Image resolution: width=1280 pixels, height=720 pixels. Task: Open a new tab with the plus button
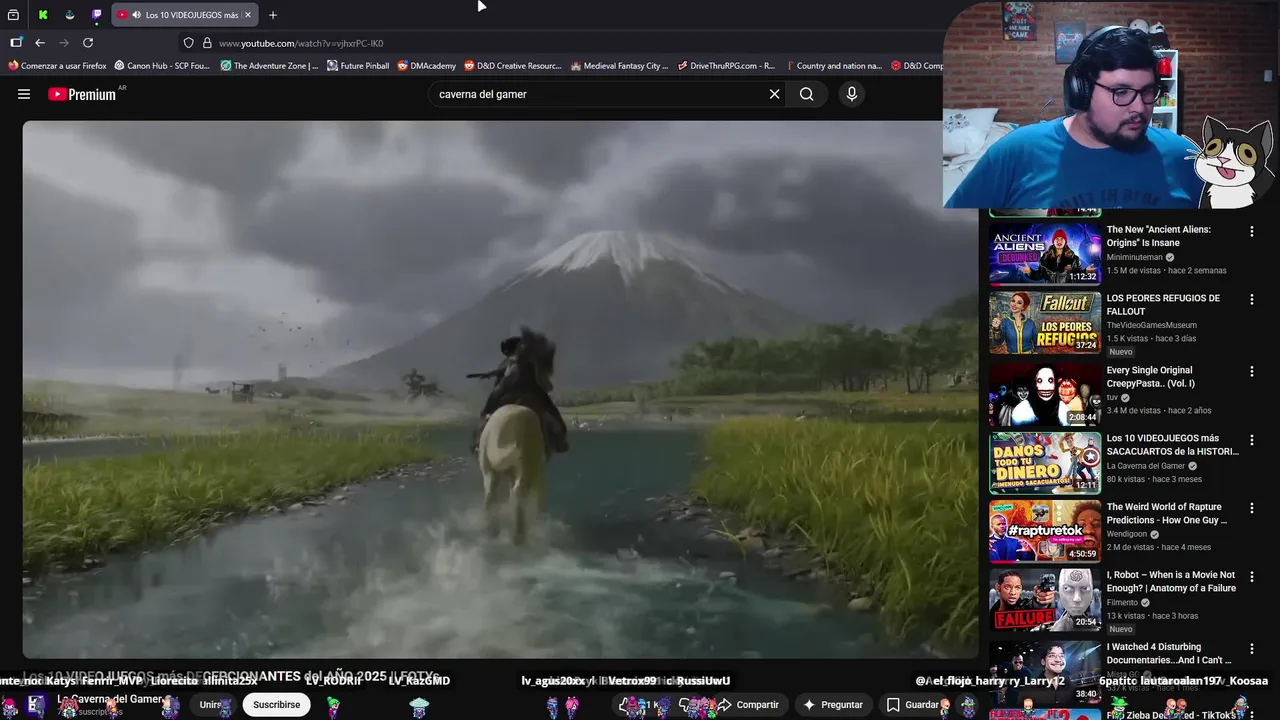pyautogui.click(x=273, y=15)
